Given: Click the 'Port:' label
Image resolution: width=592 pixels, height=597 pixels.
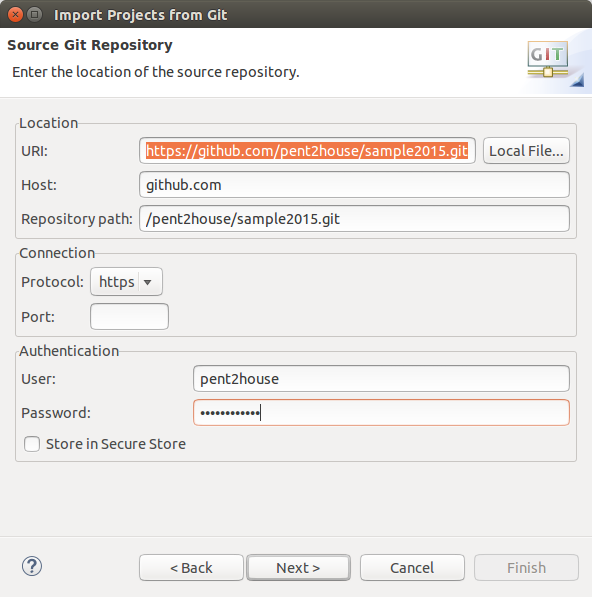Looking at the screenshot, I should pyautogui.click(x=38, y=317).
